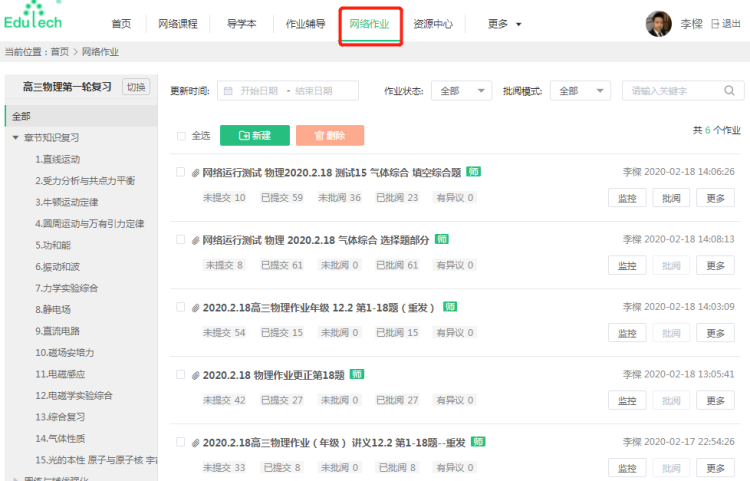This screenshot has height=481, width=750.
Task: Click green badge beside 选择题部分 assignment
Action: coord(441,239)
